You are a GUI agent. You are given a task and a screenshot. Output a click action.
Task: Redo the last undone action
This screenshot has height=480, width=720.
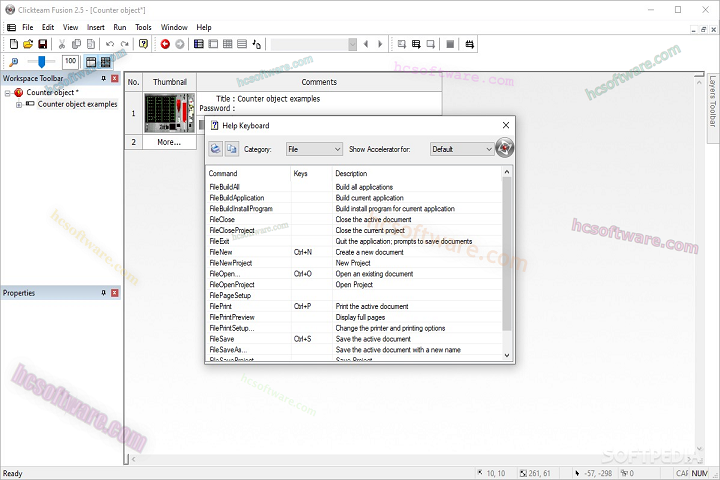point(124,44)
